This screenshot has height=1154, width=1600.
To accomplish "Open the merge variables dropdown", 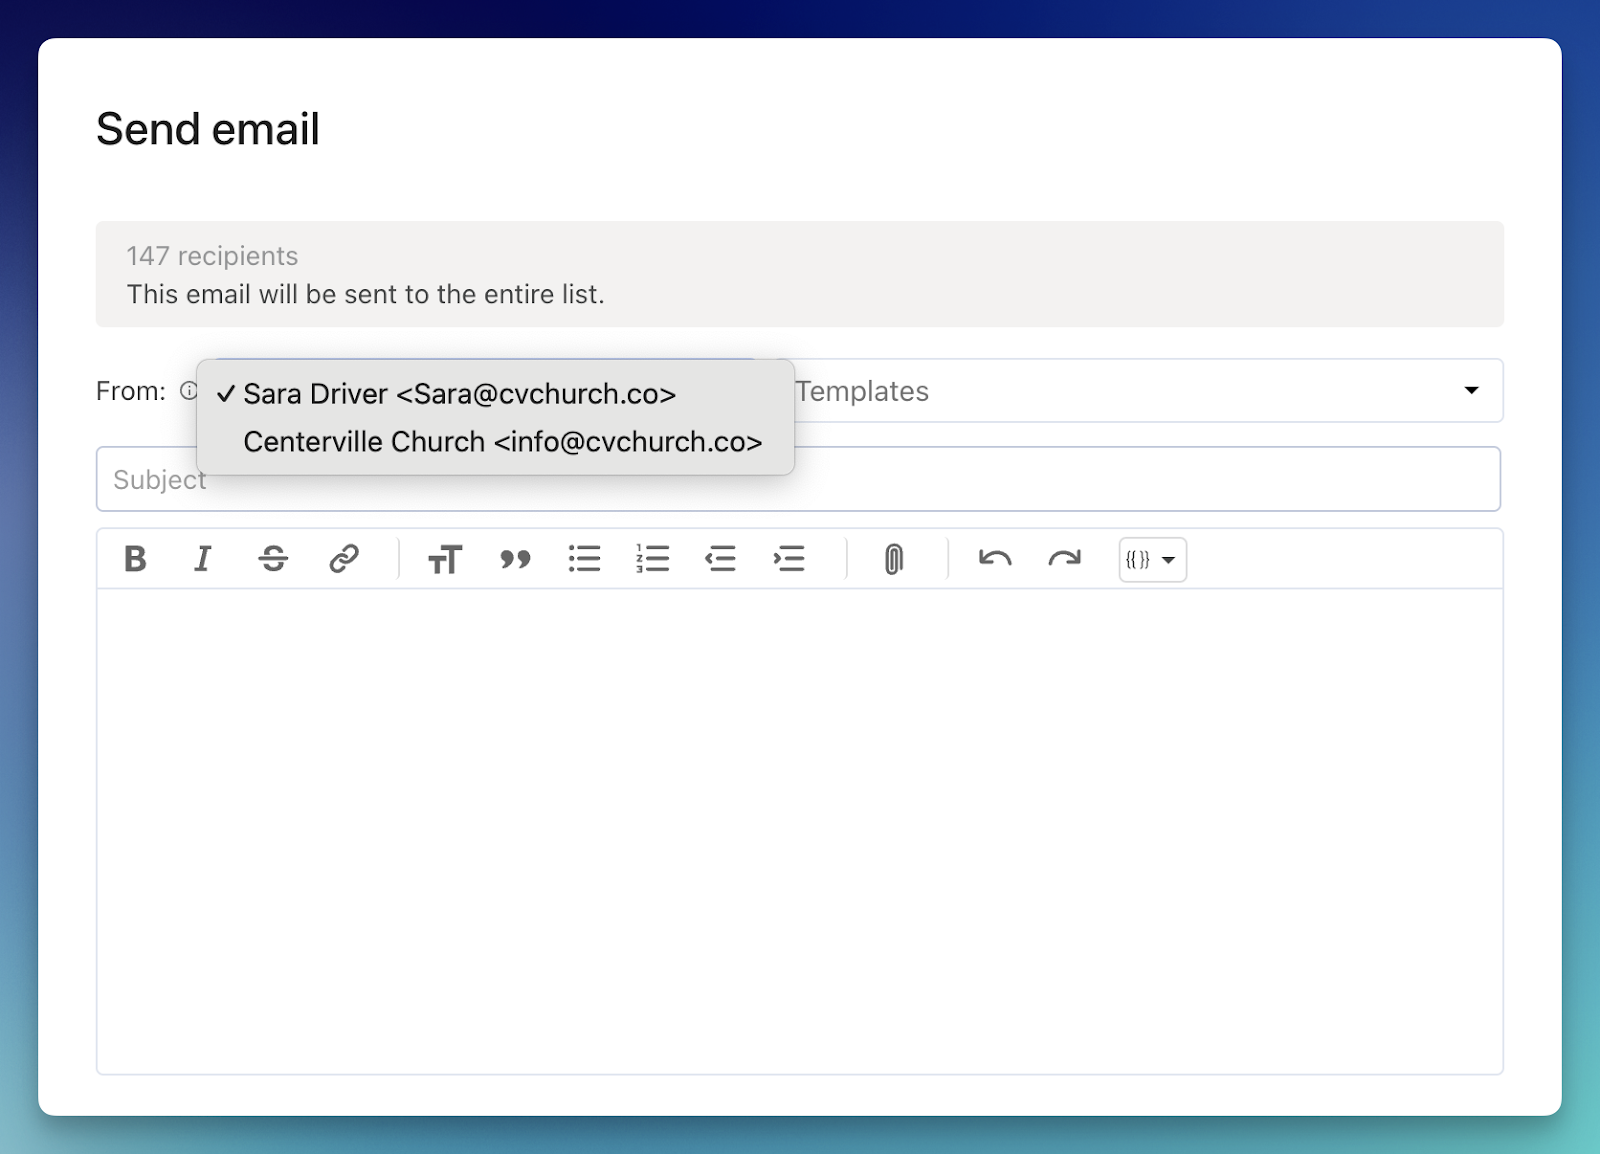I will [x=1152, y=560].
